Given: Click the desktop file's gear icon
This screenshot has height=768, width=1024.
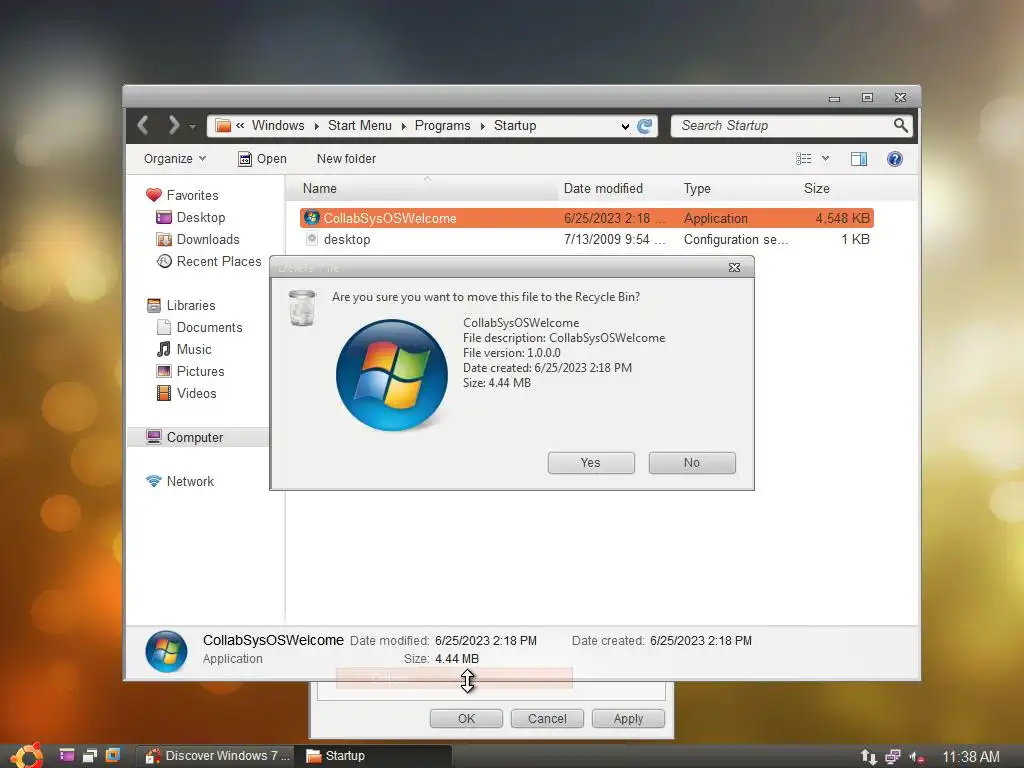Looking at the screenshot, I should pos(312,239).
